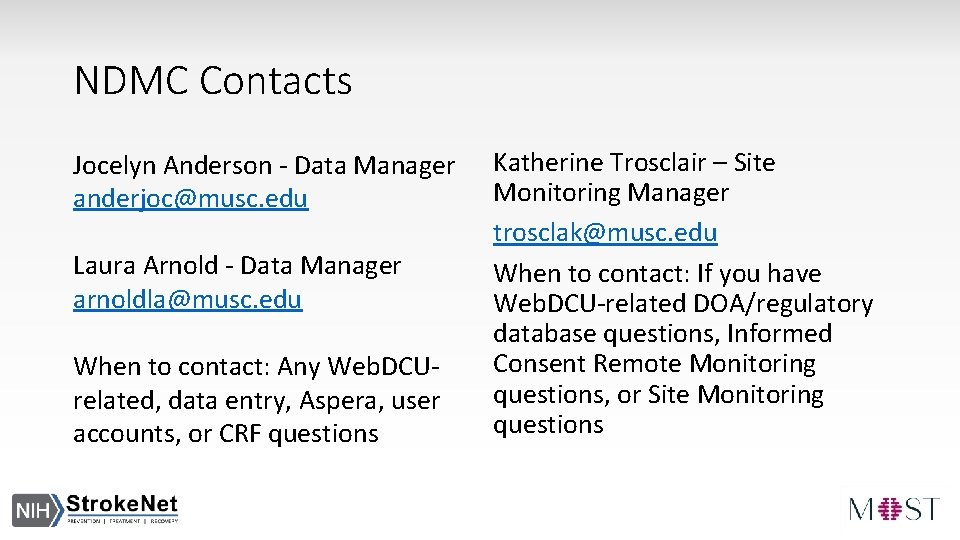Click the Prevention Treatment Recovery tagline

tap(122, 521)
